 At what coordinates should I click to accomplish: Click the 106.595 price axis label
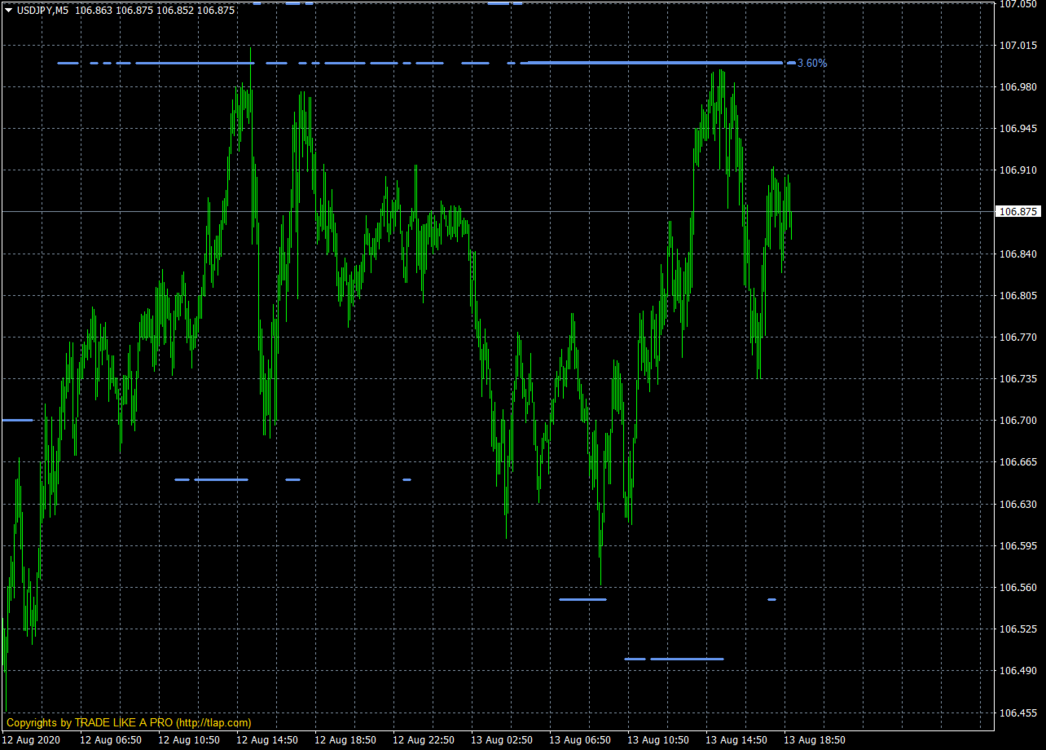point(1018,545)
